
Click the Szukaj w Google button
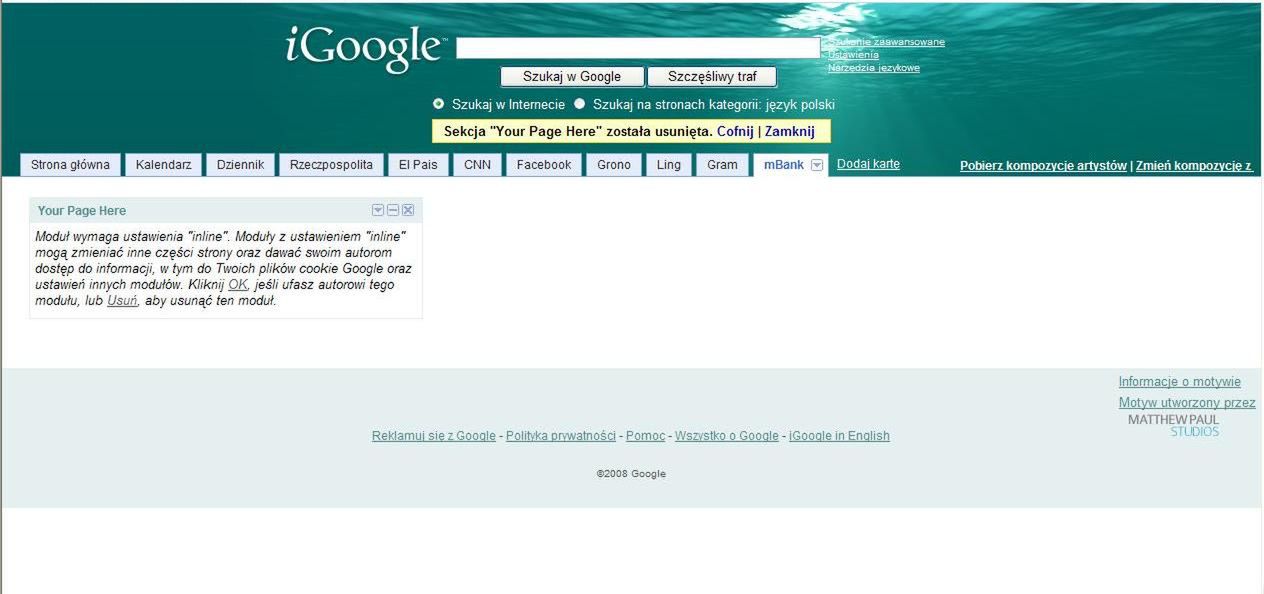(x=572, y=77)
